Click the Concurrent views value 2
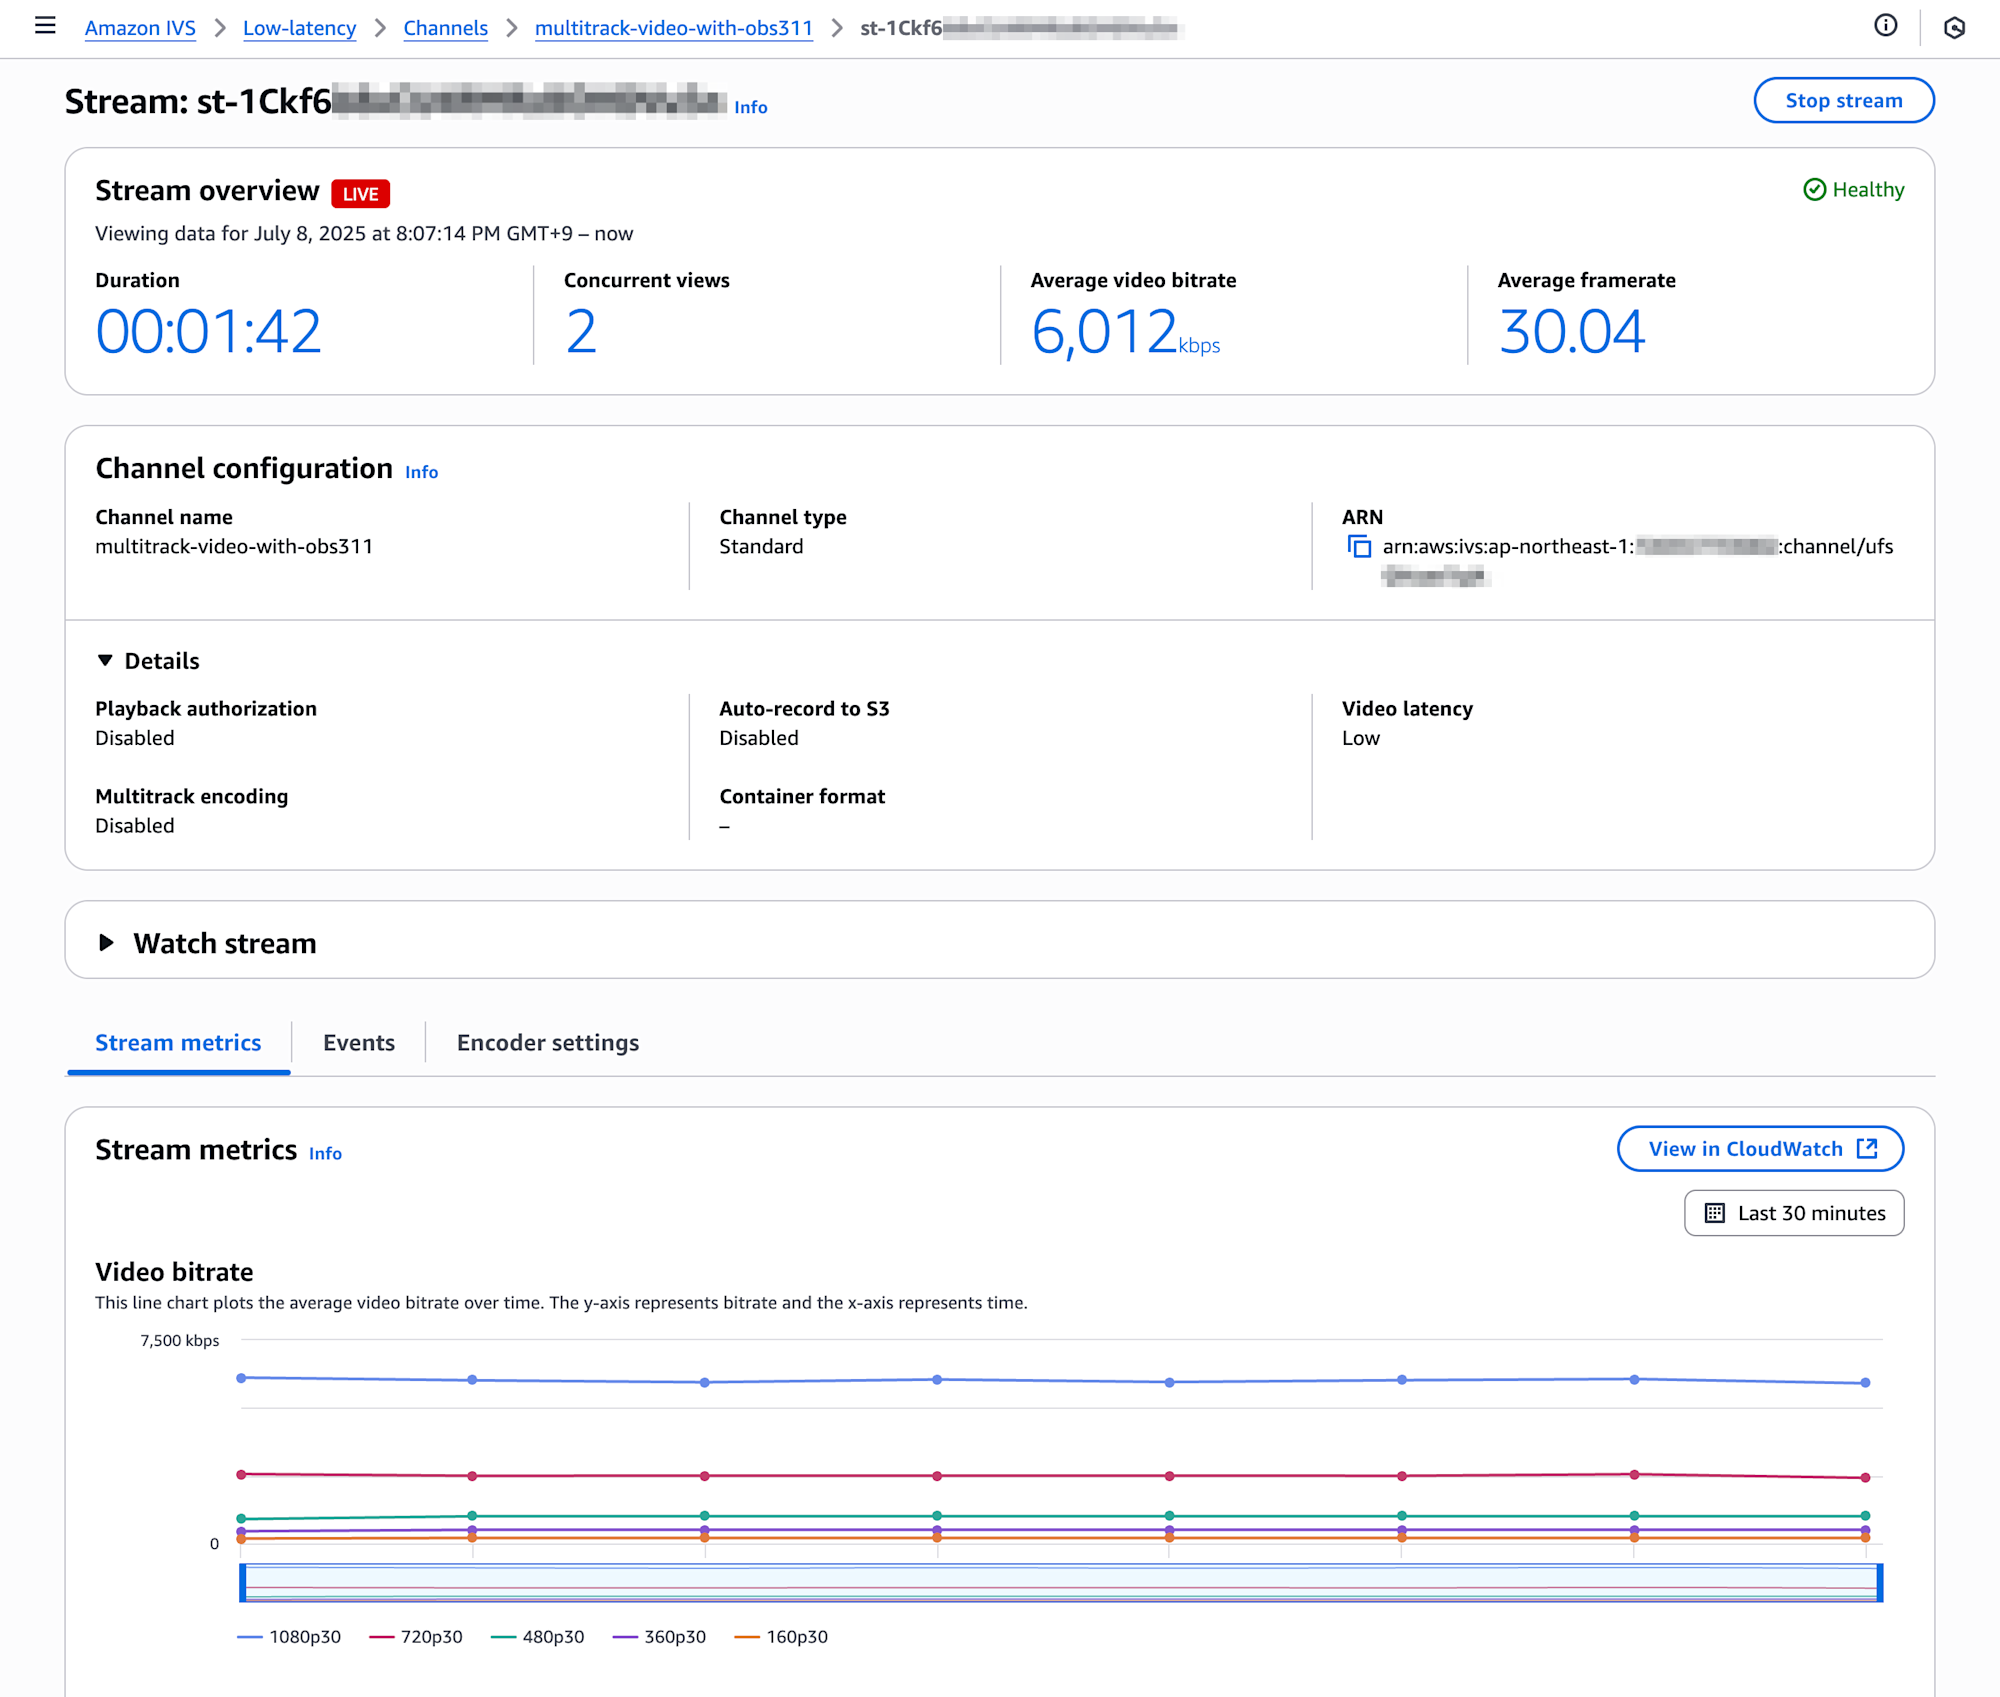This screenshot has height=1697, width=2000. pos(581,332)
